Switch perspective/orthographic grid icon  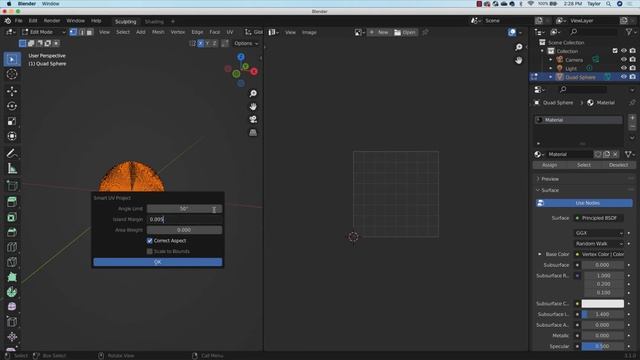253,133
